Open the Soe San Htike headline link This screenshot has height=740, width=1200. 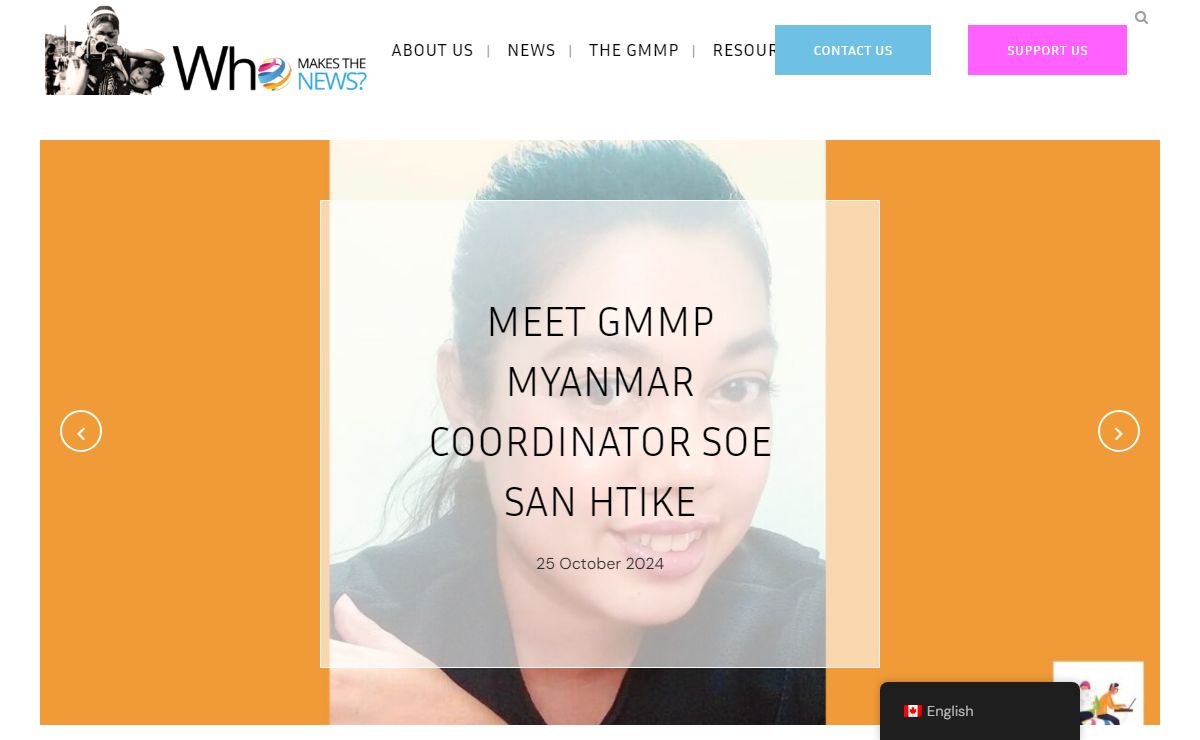pos(600,412)
